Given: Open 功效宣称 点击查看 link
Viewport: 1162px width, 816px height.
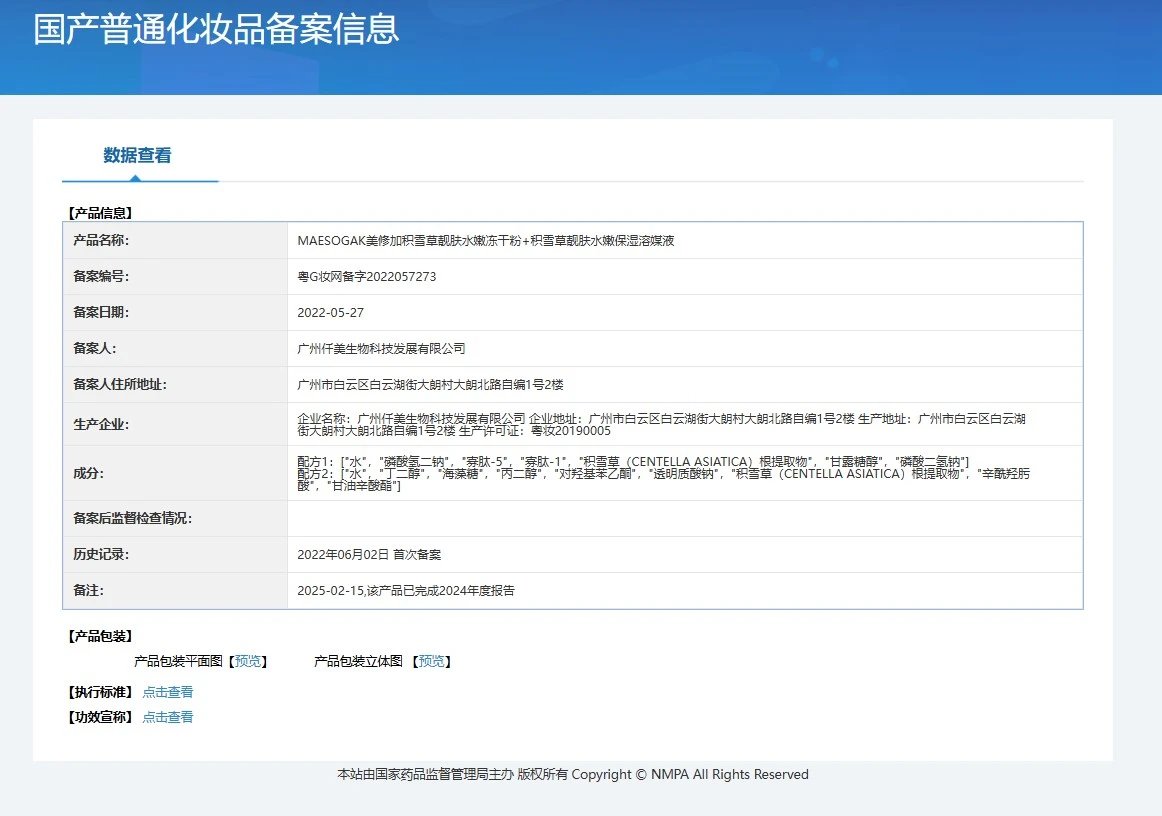Looking at the screenshot, I should 167,717.
